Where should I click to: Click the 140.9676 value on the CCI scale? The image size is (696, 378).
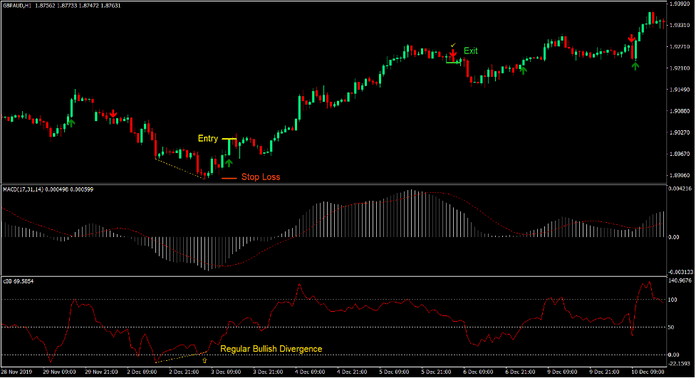(680, 280)
